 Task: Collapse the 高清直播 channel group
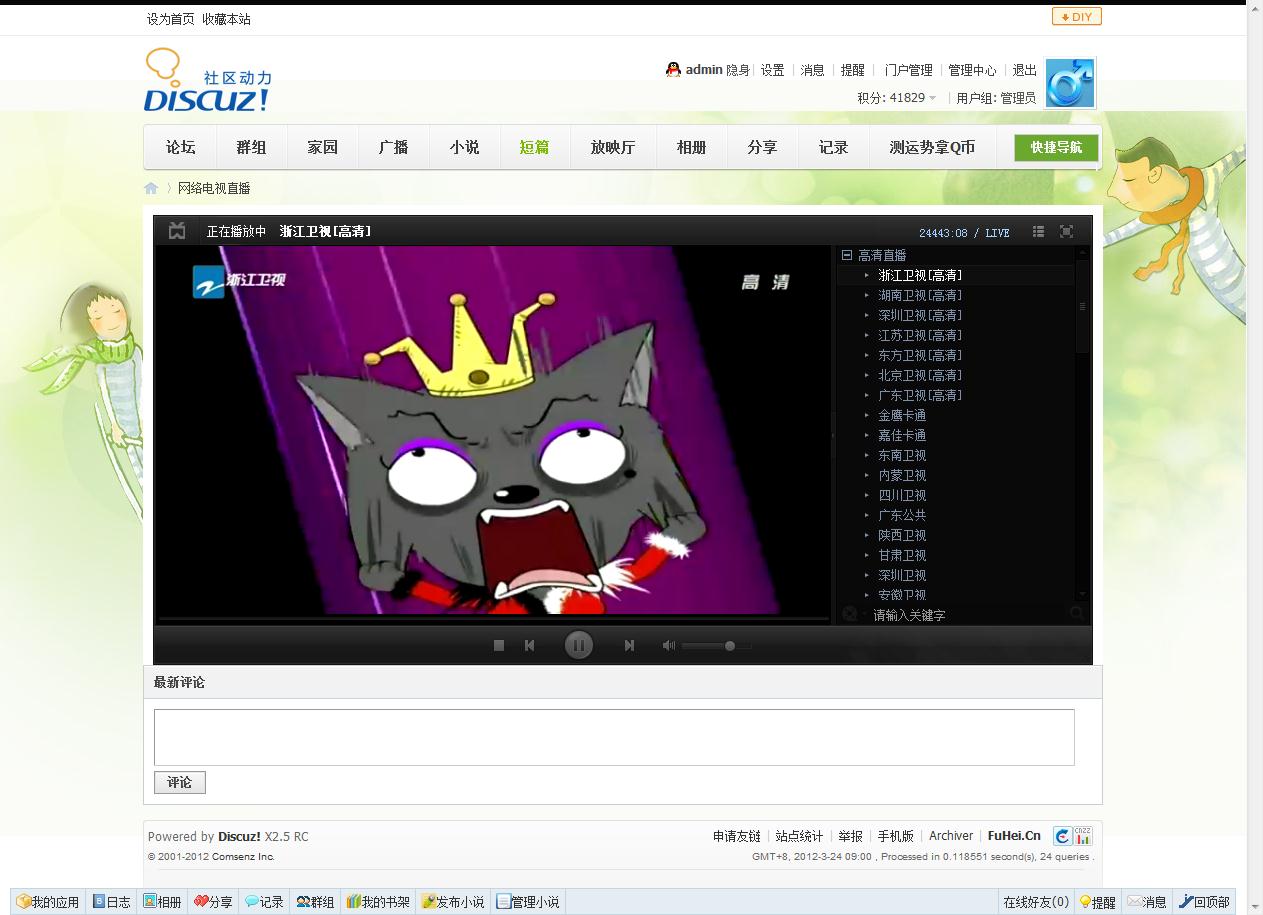[x=847, y=255]
